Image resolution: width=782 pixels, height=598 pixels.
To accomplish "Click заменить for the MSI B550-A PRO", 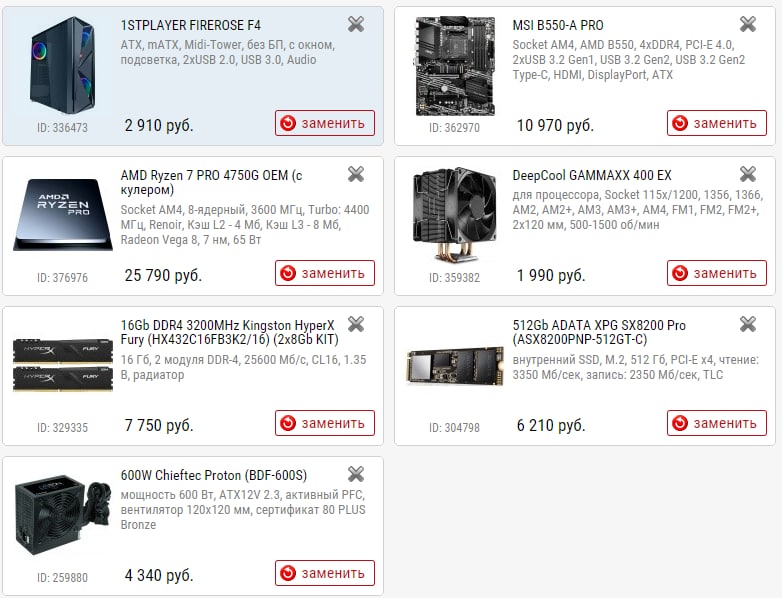I will 717,123.
